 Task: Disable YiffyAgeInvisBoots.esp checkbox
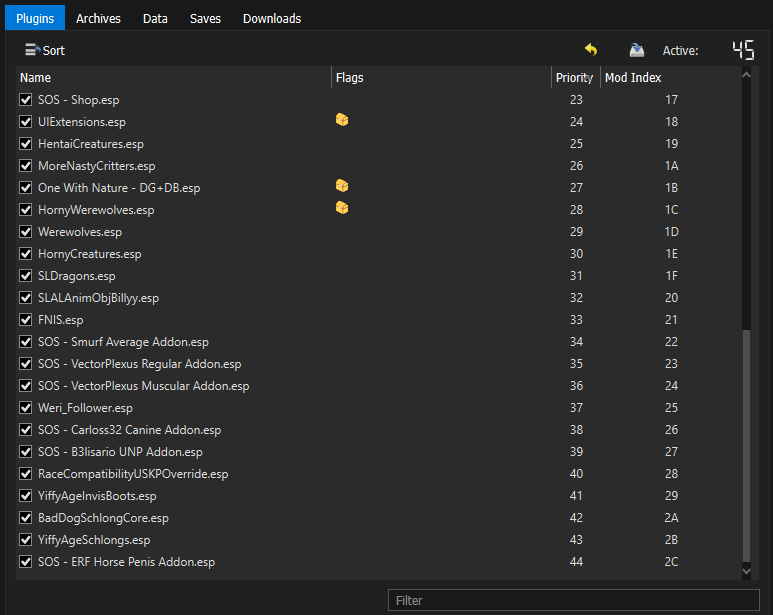click(26, 496)
